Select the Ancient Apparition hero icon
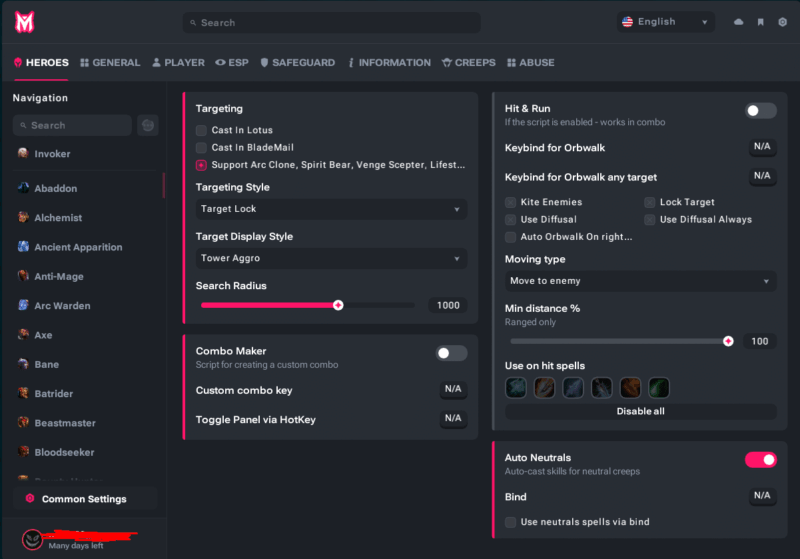The width and height of the screenshot is (800, 559). pos(23,246)
